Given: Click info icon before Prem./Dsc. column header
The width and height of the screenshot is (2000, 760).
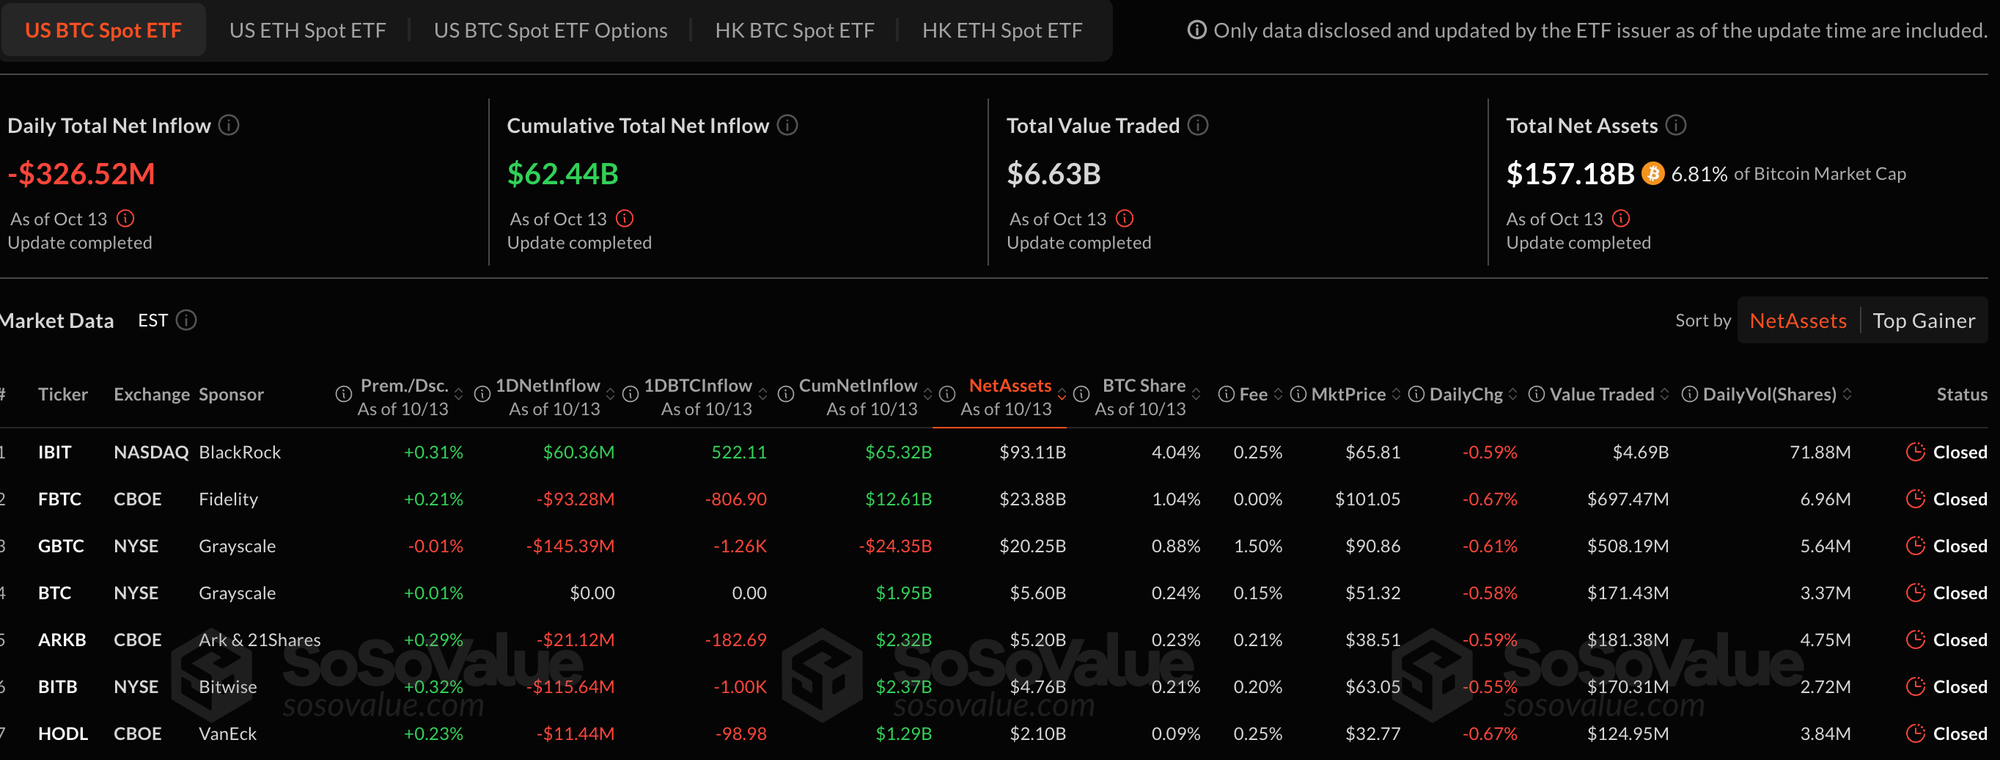Looking at the screenshot, I should pos(343,394).
